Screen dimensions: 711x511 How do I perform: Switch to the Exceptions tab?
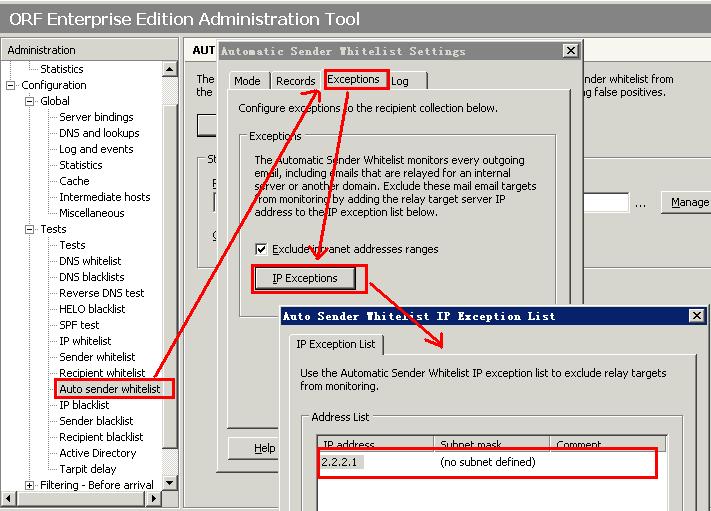click(x=354, y=80)
